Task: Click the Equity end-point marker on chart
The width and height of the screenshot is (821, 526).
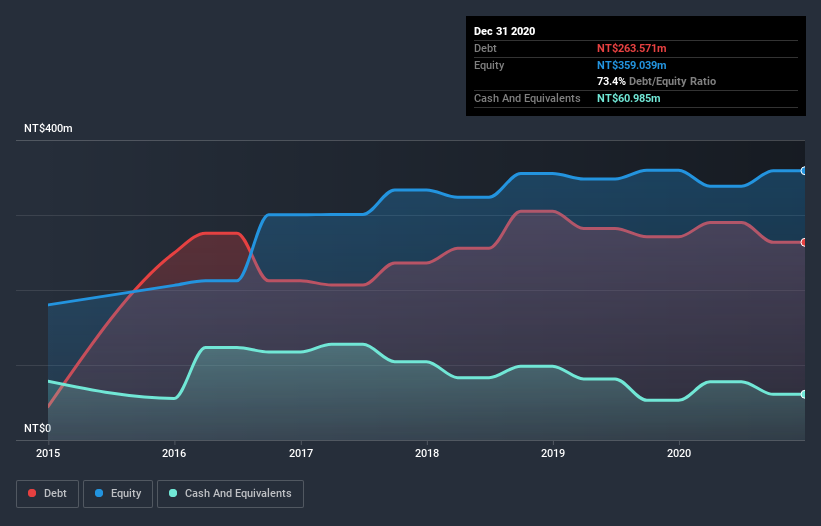Action: pos(804,171)
